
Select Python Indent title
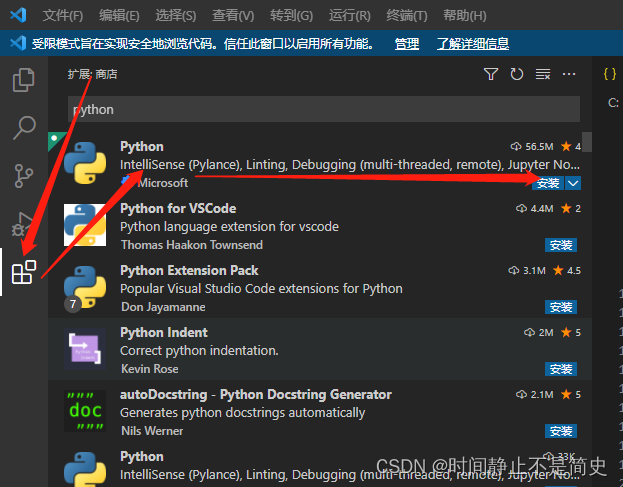(164, 332)
